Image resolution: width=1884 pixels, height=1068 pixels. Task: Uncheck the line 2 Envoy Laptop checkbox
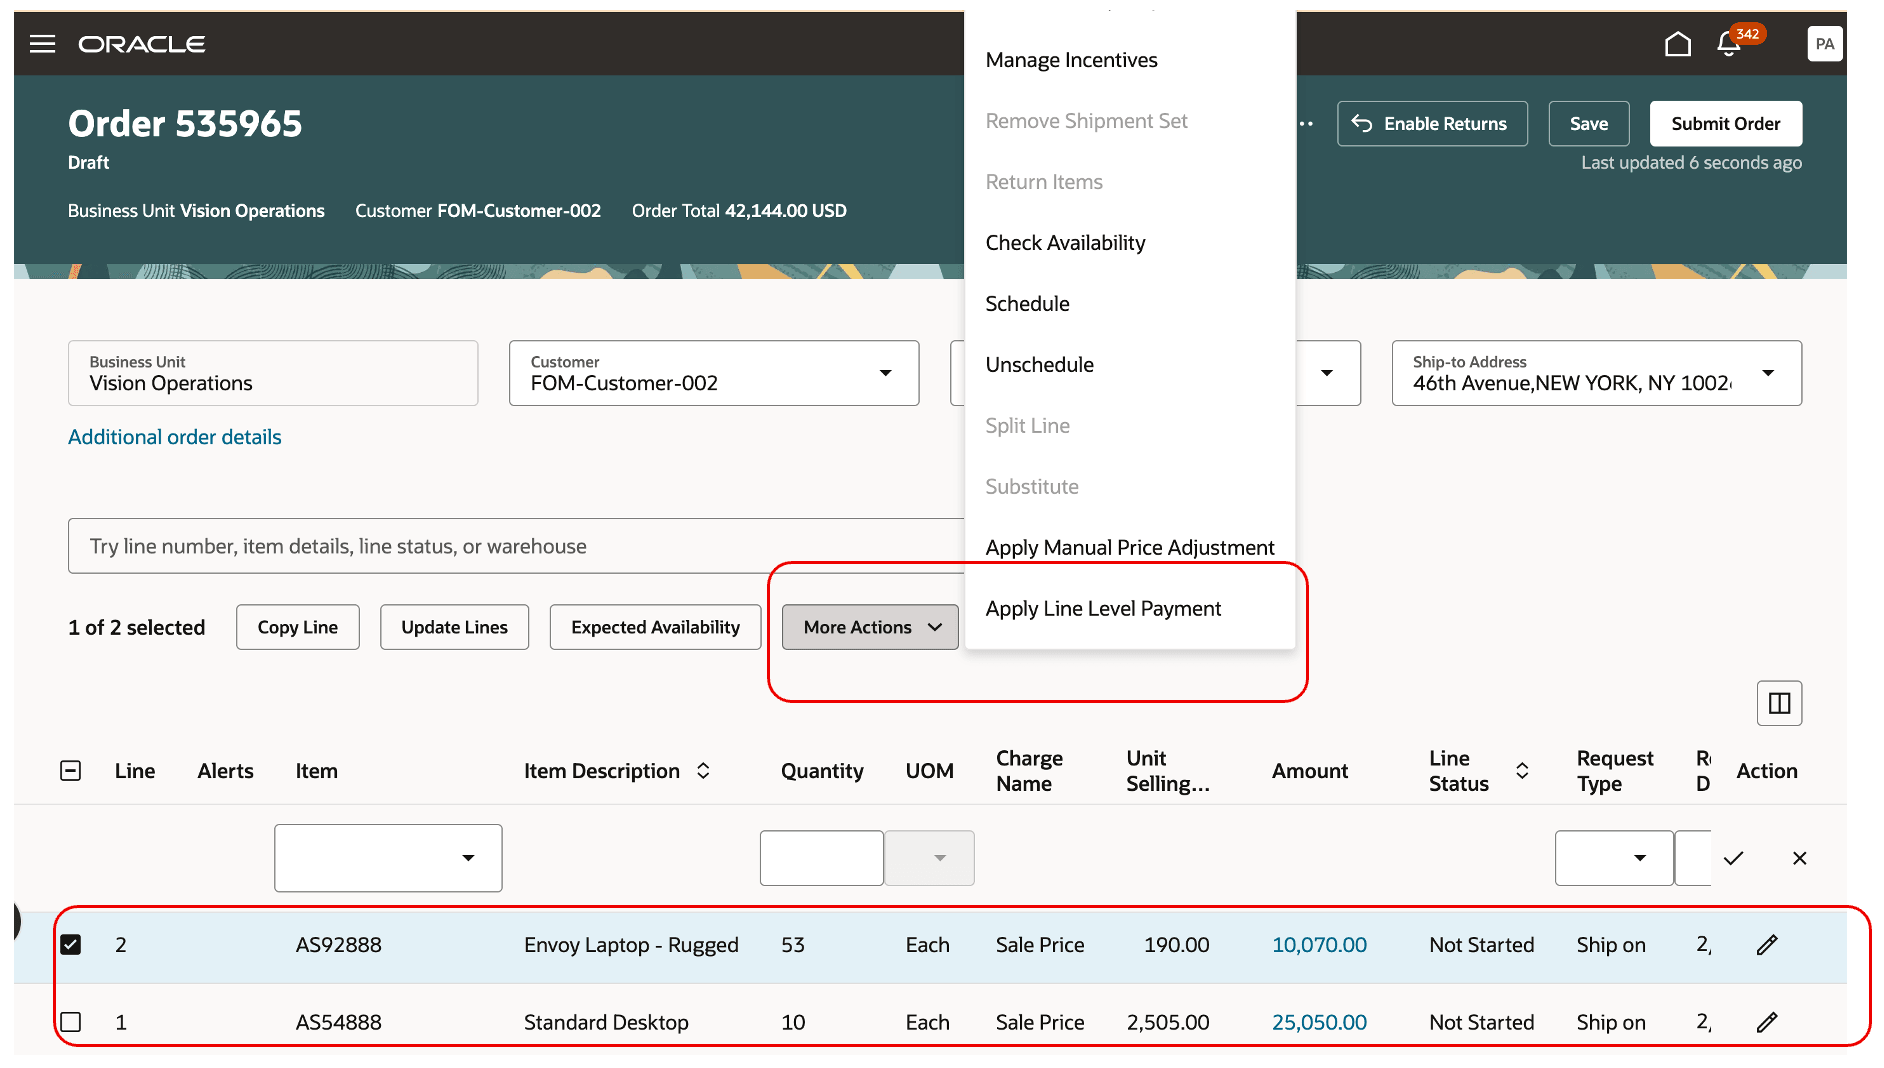click(x=71, y=945)
